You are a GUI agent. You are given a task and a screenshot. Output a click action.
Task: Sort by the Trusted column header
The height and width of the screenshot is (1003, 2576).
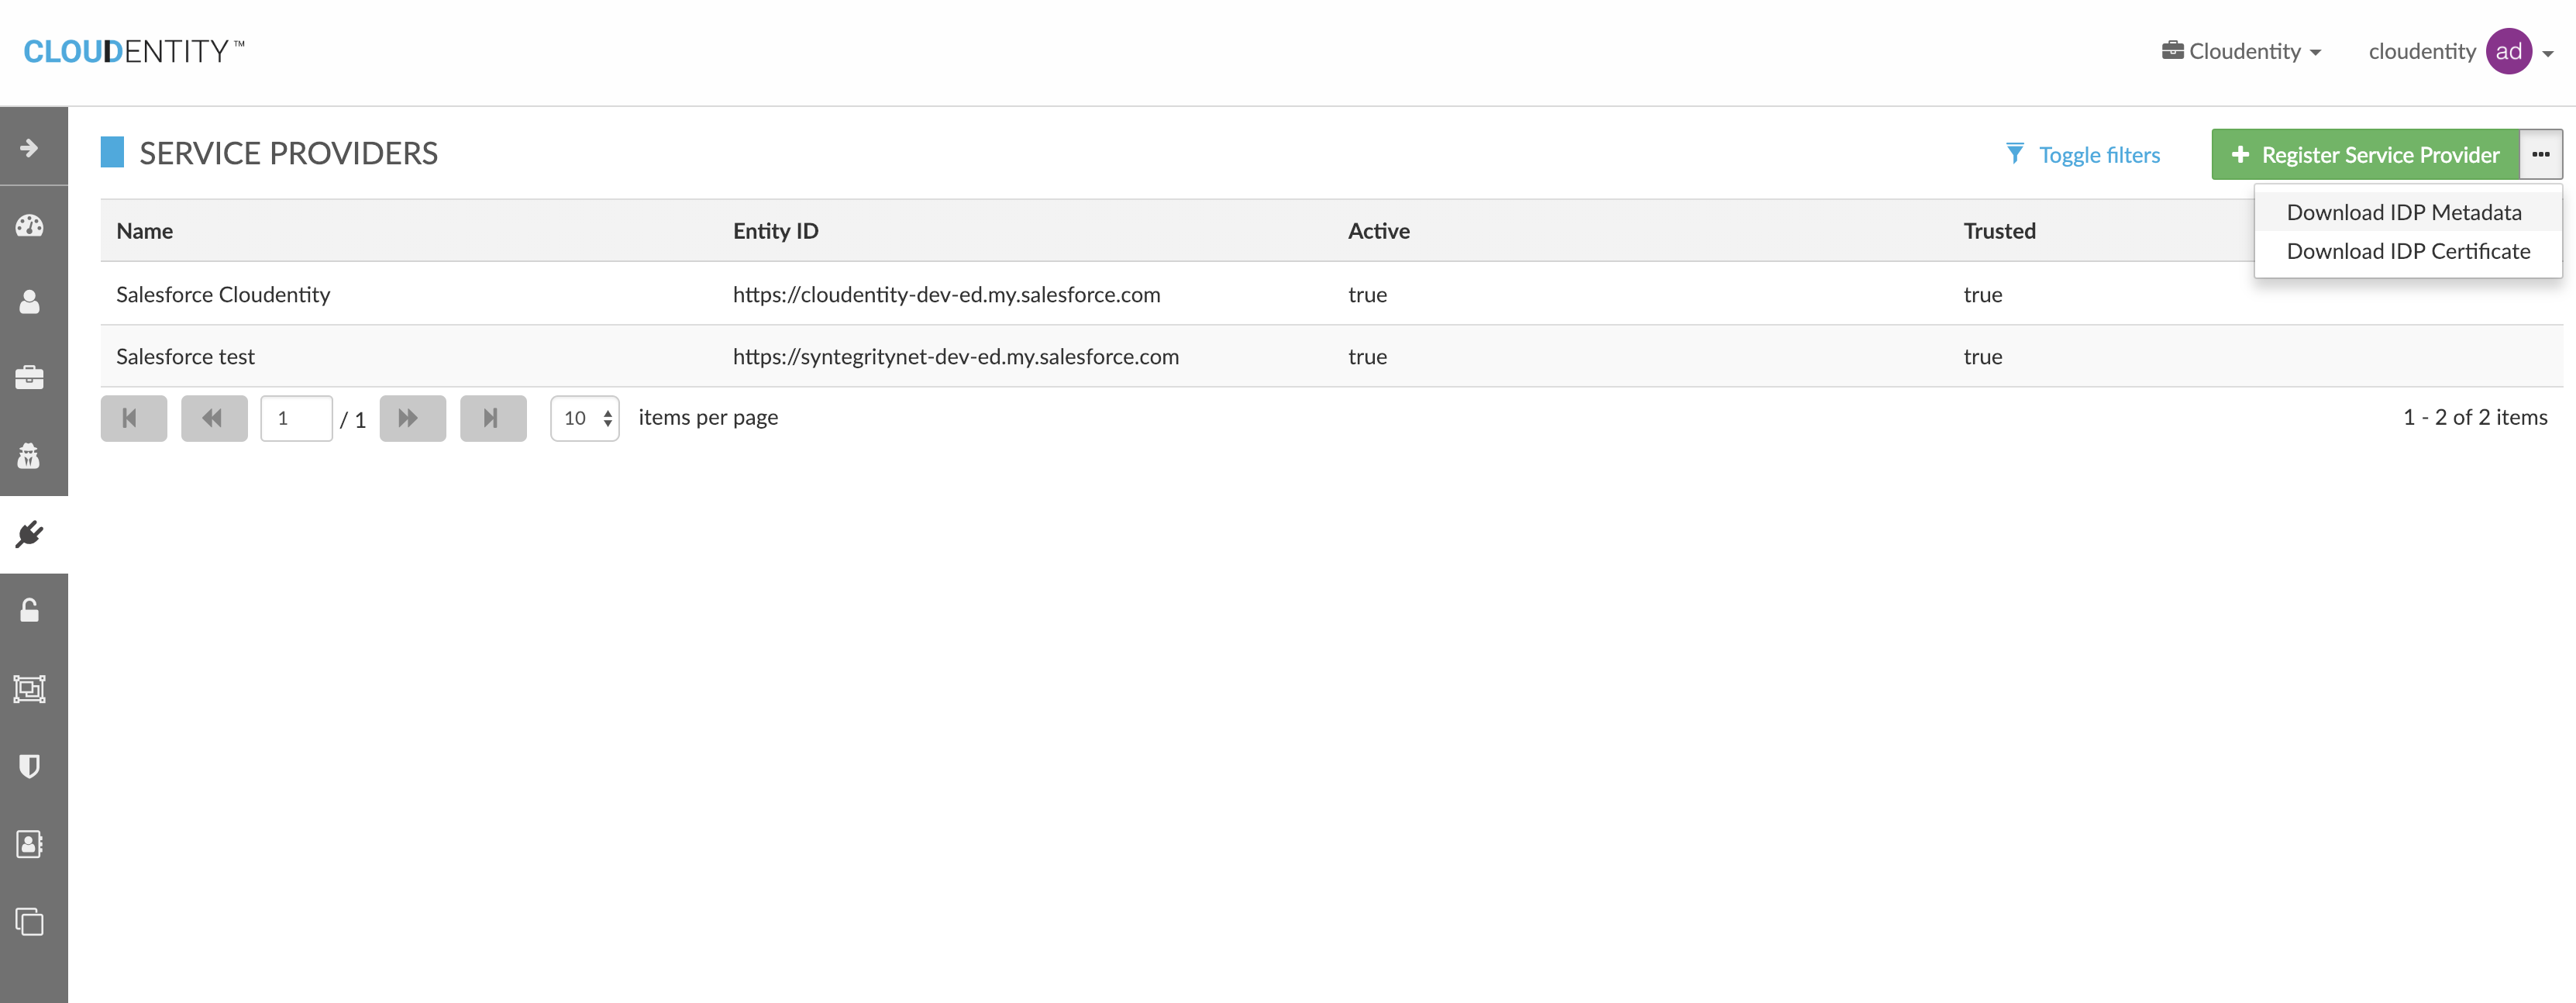click(x=1999, y=231)
